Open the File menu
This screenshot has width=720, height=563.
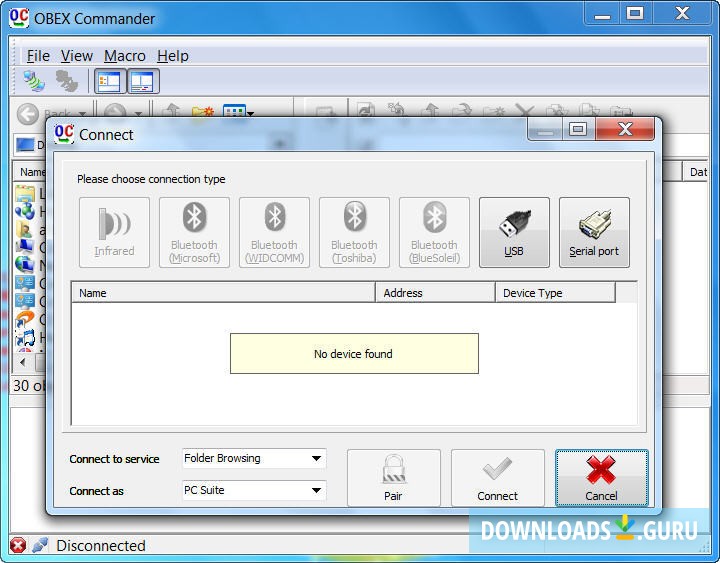pyautogui.click(x=38, y=56)
